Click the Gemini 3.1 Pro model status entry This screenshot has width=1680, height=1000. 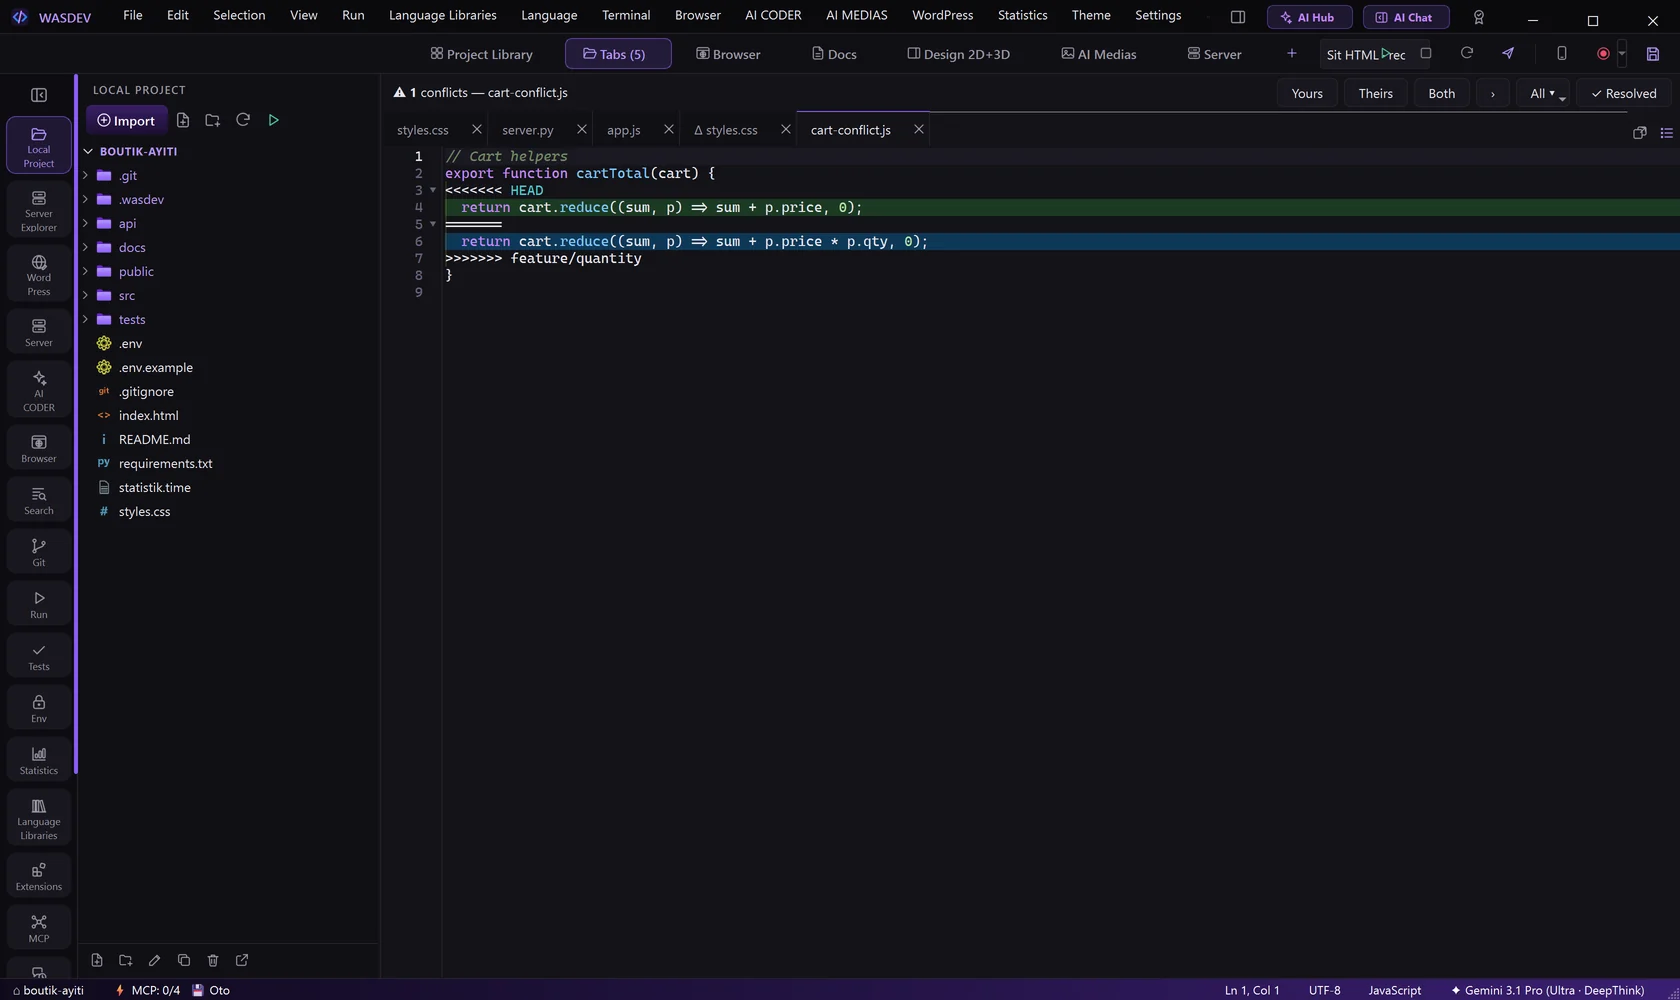pos(1547,990)
